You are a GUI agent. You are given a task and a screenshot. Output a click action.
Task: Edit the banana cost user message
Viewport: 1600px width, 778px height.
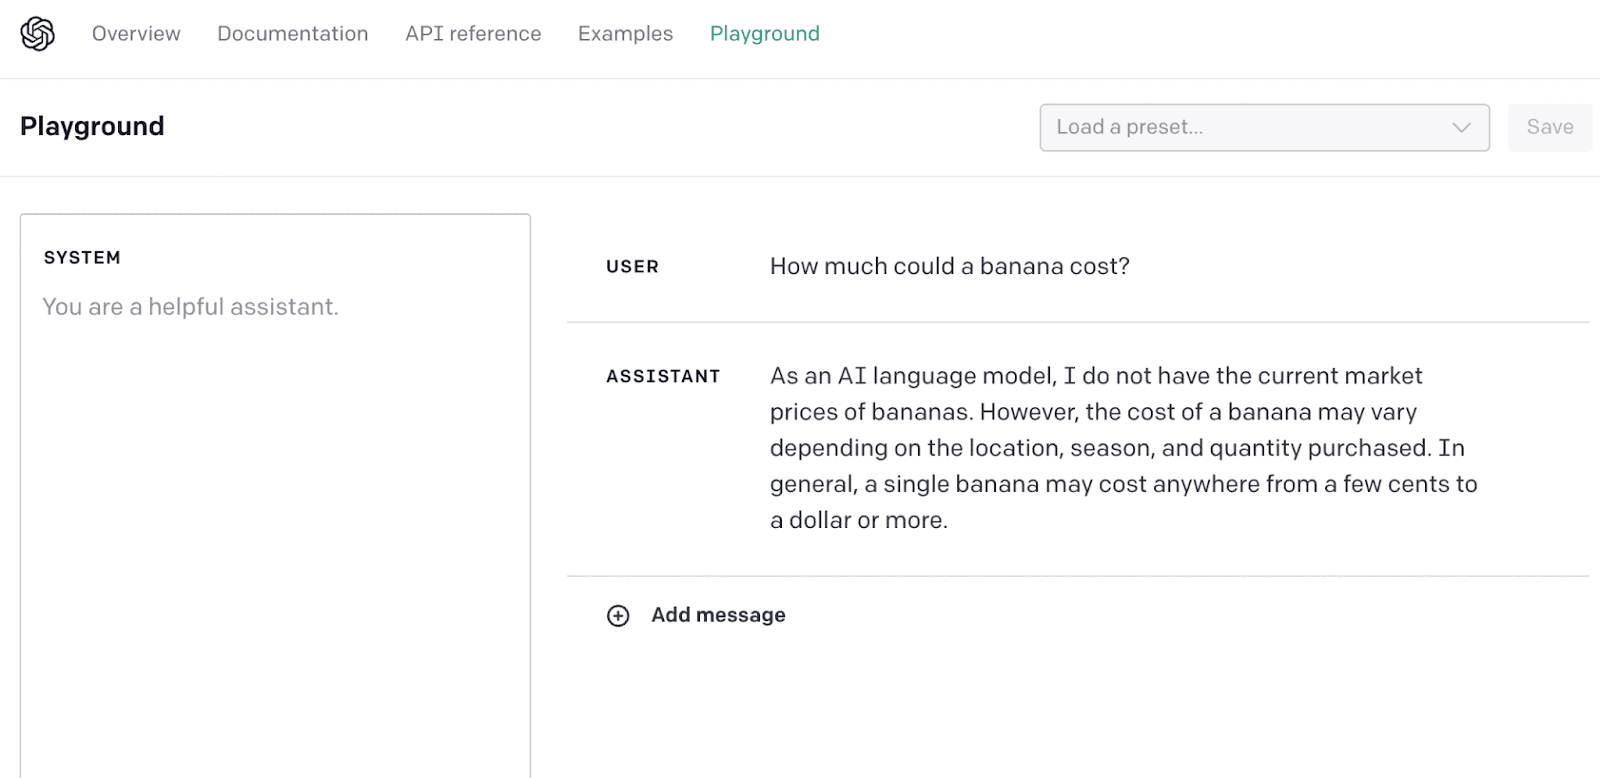click(949, 267)
